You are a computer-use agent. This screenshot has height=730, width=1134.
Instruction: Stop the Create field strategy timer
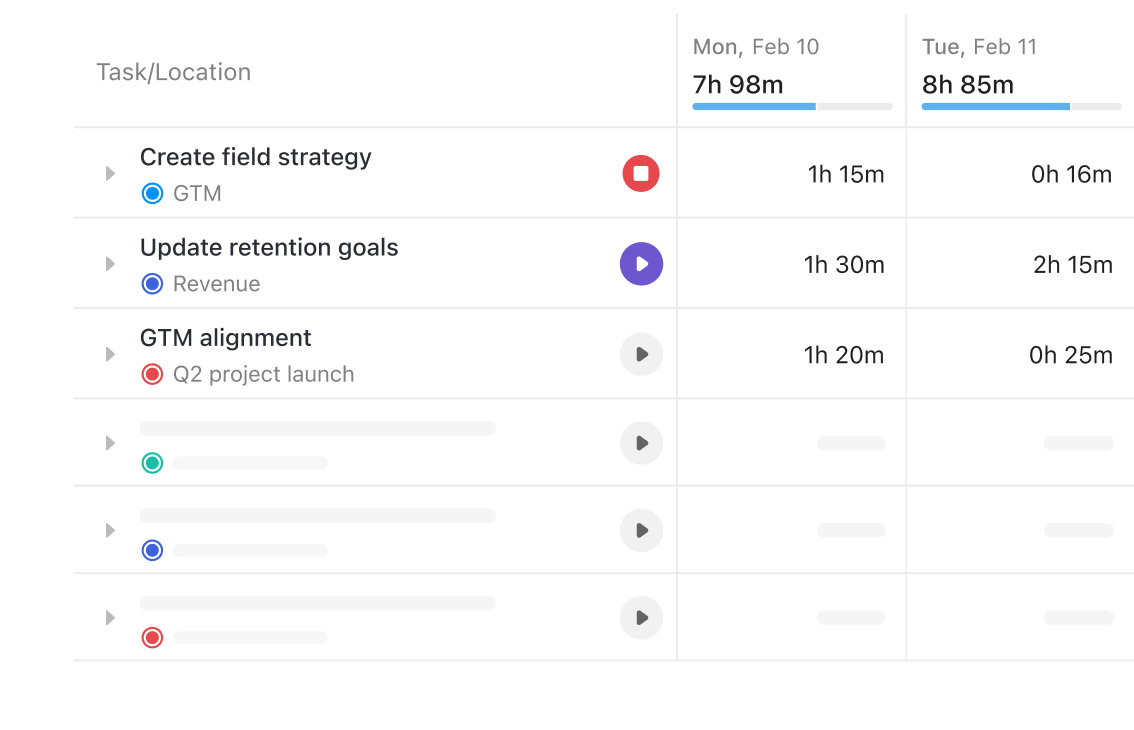641,174
